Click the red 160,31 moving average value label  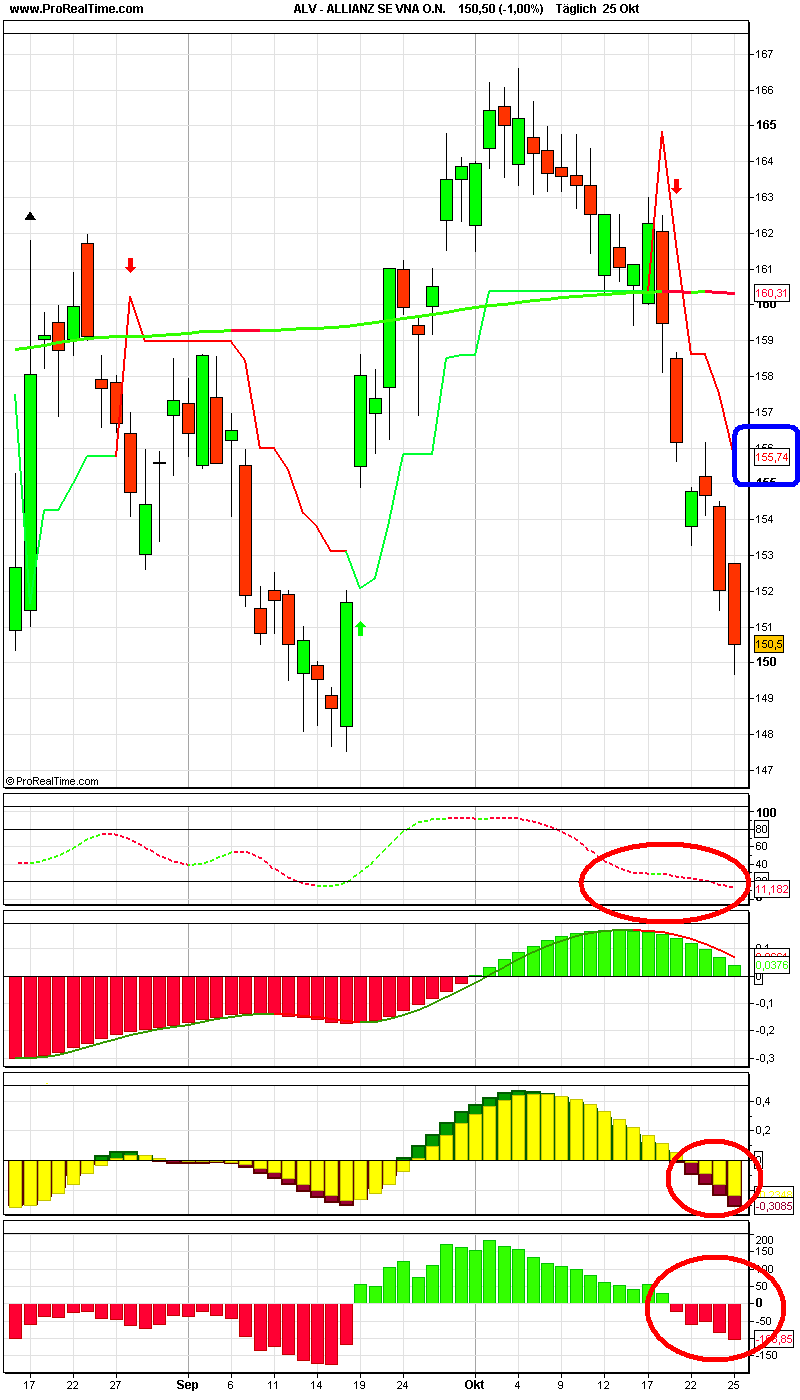point(772,293)
